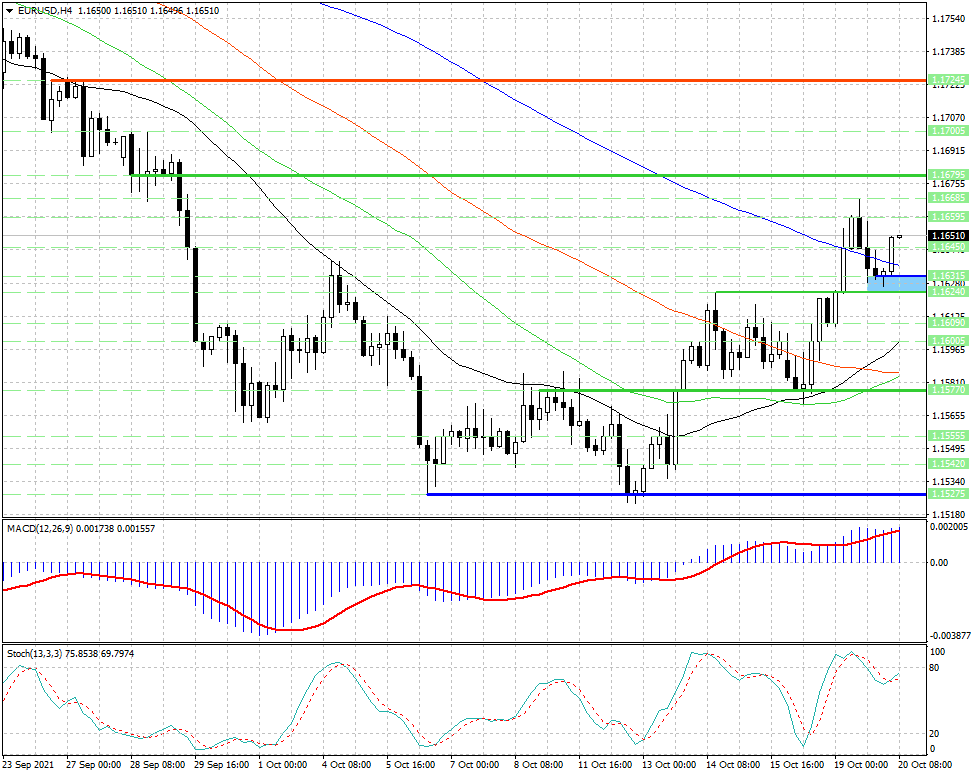Click the triangle arrow beside EURUSD,H4 title
The image size is (972, 776).
9,11
